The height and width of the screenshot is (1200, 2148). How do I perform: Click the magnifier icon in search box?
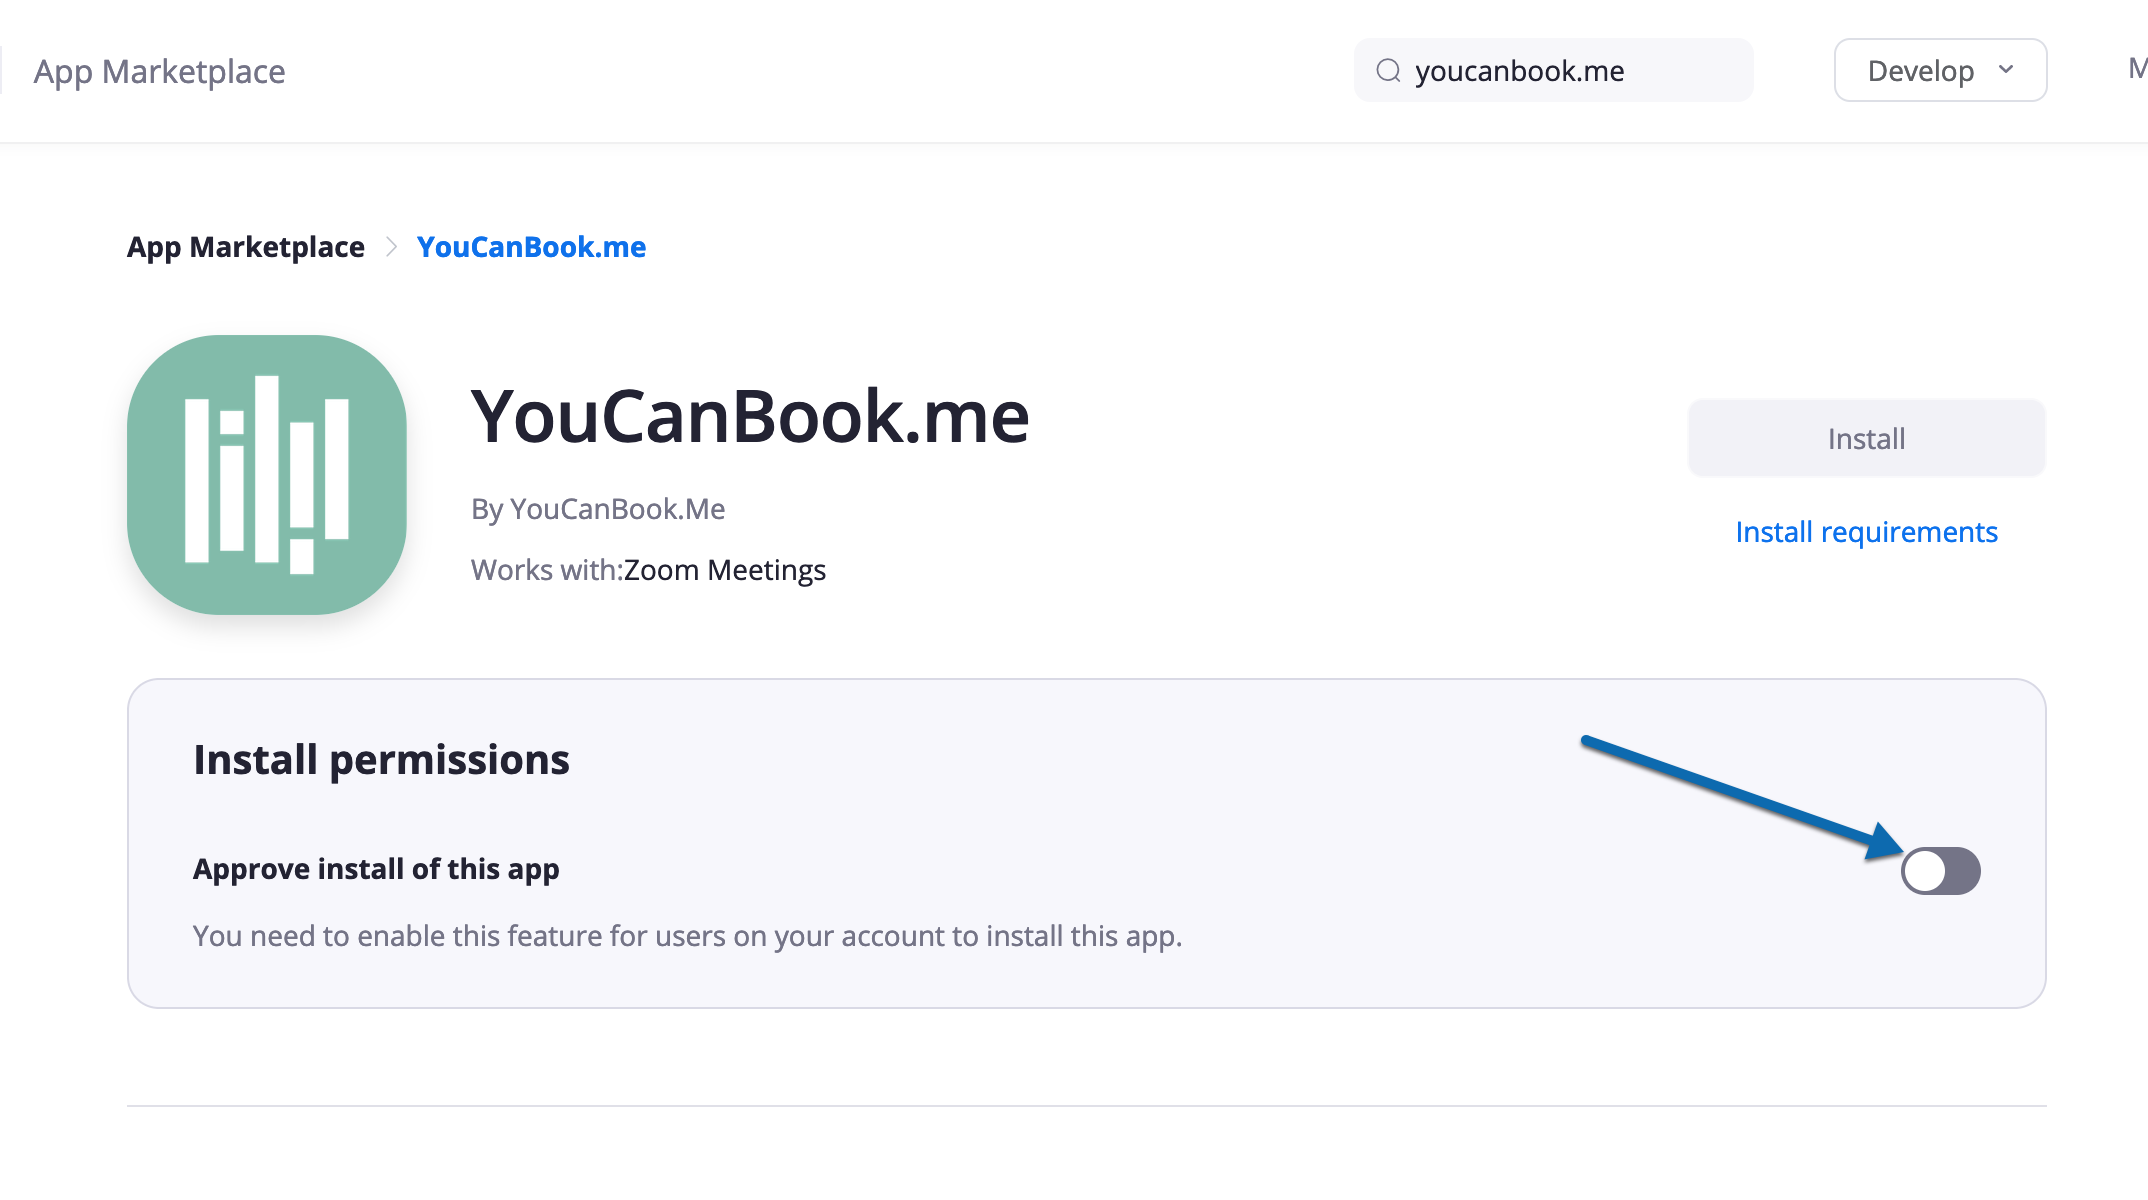1388,71
